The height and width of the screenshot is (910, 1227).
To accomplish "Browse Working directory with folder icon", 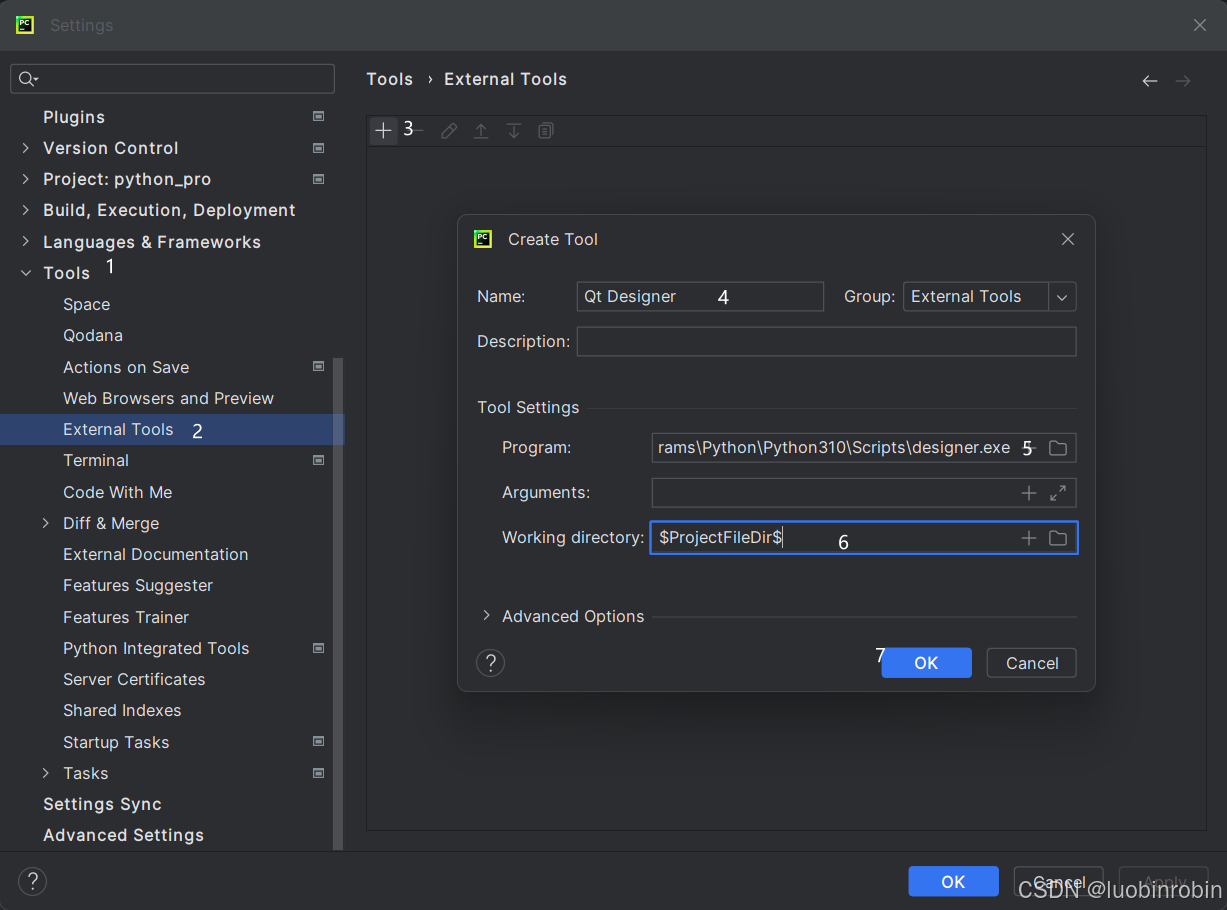I will (1058, 538).
